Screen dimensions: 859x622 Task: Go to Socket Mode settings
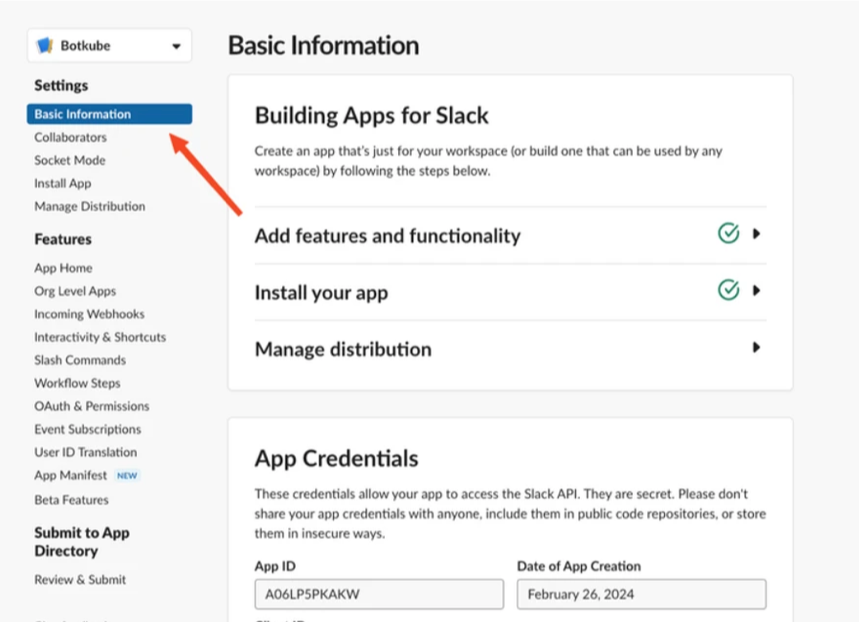[x=69, y=160]
